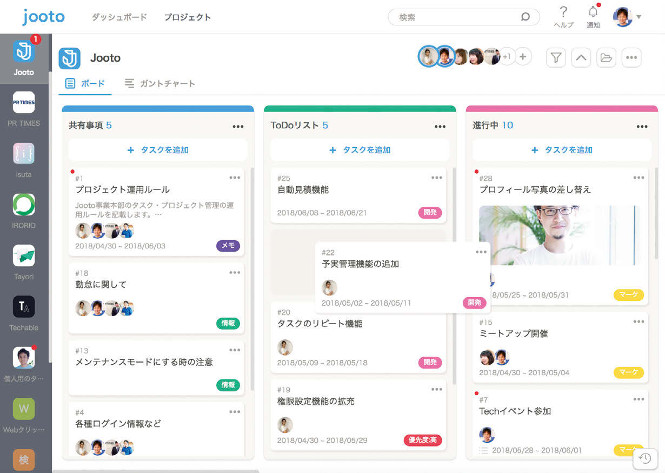Open the ToDoリスト list options ellipsis
Viewport: 665px width, 473px height.
(440, 126)
